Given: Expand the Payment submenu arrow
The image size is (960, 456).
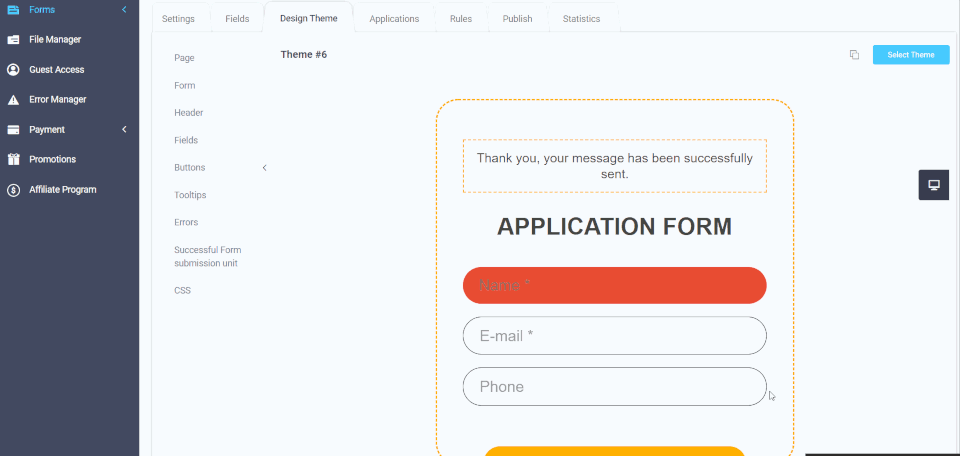Looking at the screenshot, I should coord(124,130).
